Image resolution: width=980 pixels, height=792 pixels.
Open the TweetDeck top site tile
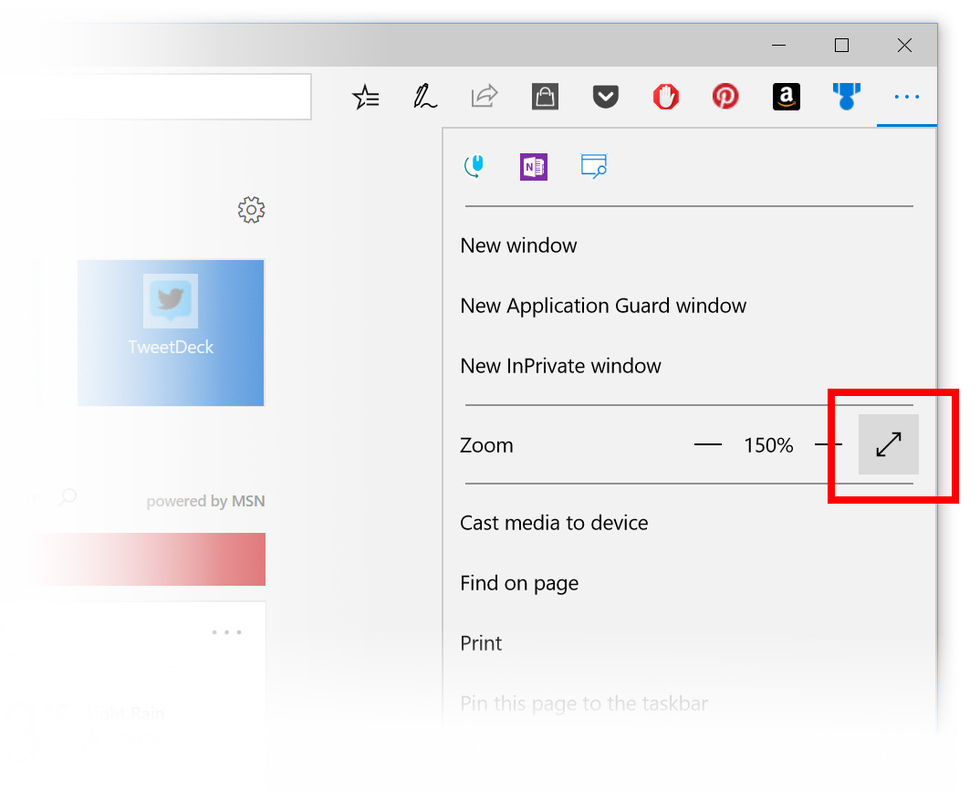[171, 332]
